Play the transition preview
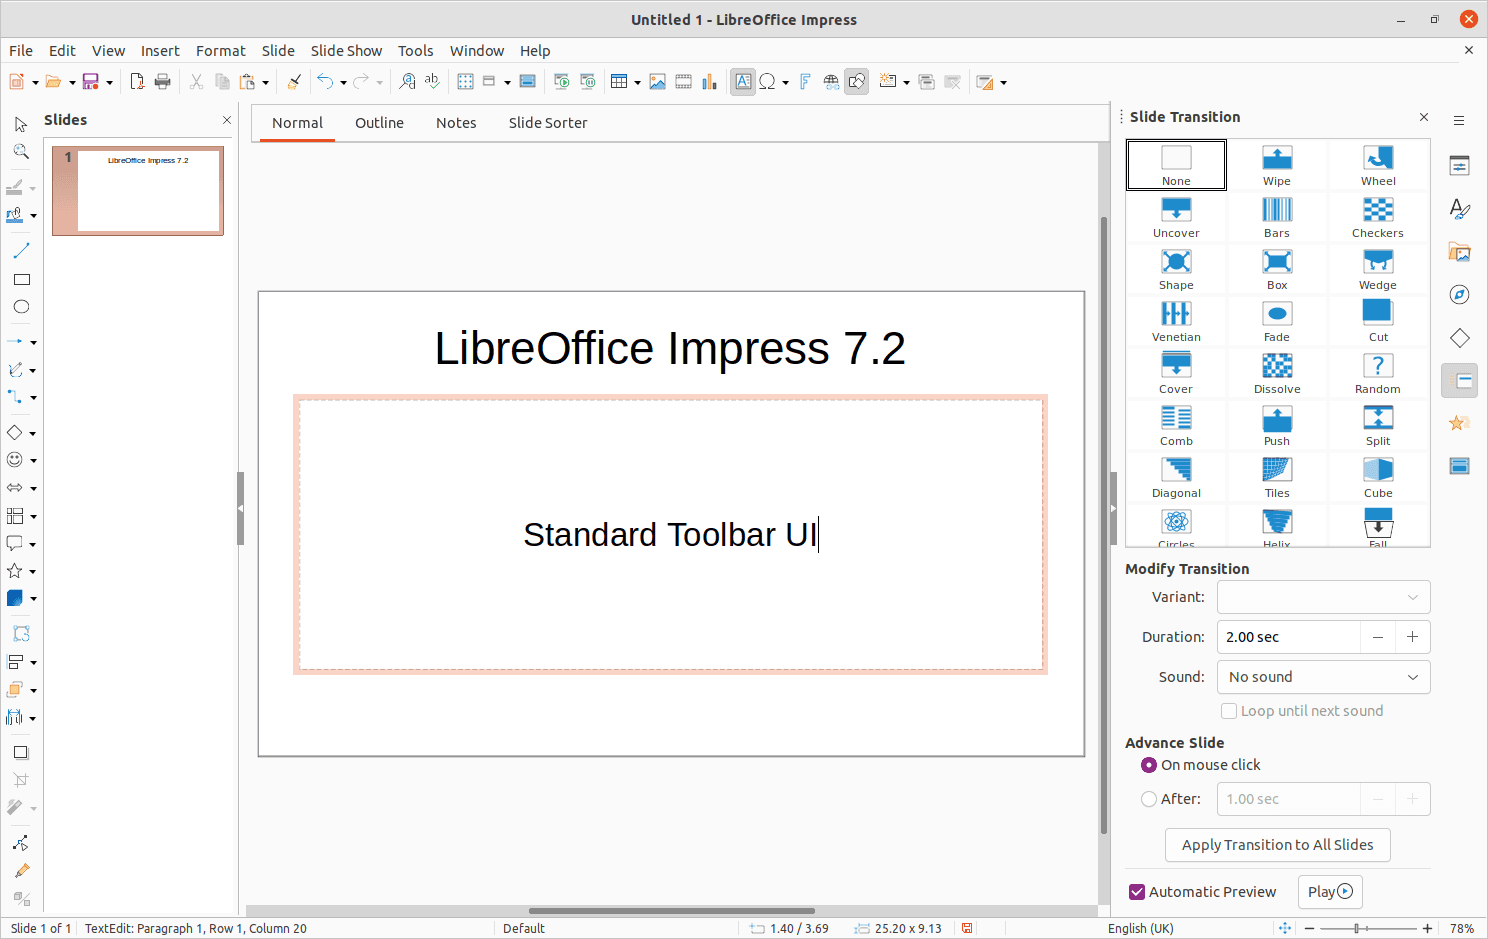 pos(1330,892)
